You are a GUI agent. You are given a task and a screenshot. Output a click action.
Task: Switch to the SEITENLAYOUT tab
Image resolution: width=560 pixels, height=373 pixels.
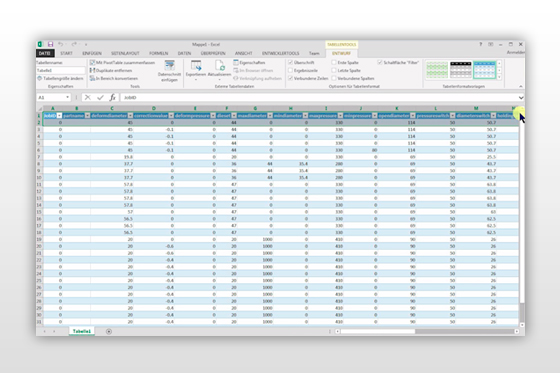pos(125,53)
